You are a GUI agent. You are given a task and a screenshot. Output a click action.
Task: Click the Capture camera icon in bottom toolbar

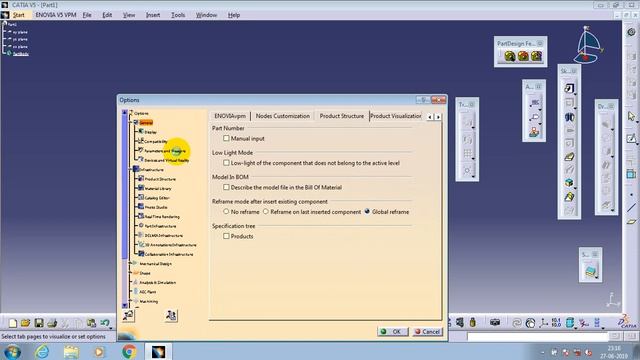coord(495,323)
